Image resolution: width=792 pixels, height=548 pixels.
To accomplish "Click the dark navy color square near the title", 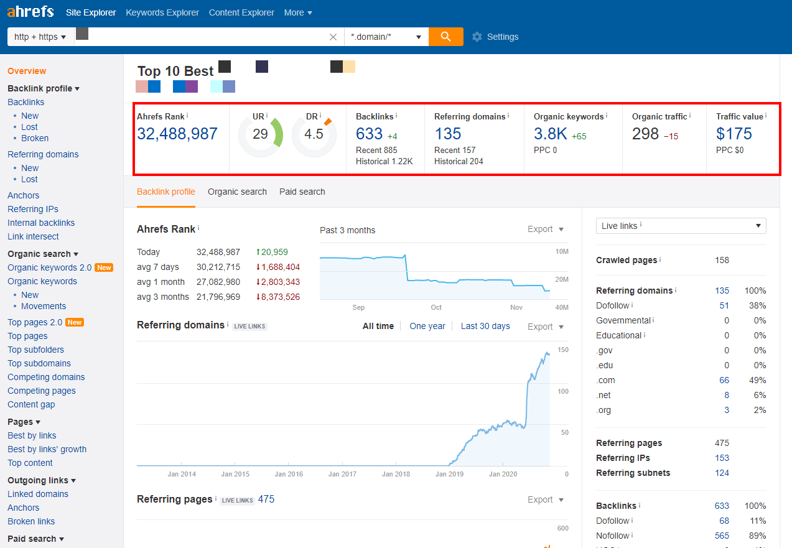I will point(262,67).
